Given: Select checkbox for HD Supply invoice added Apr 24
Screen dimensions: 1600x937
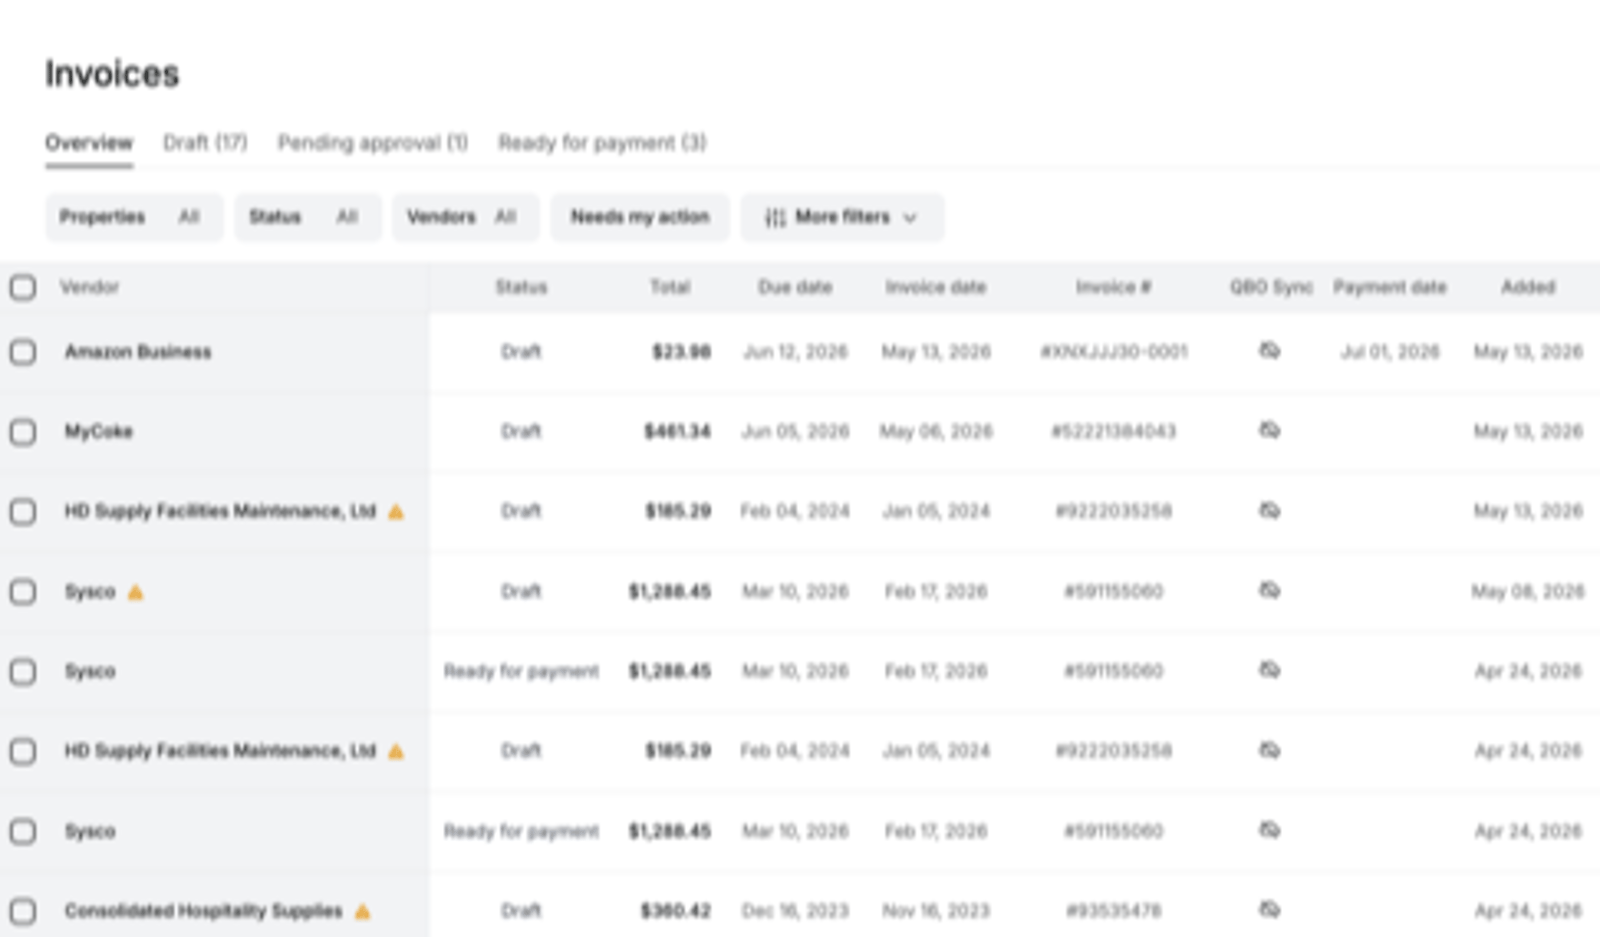Looking at the screenshot, I should tap(23, 751).
